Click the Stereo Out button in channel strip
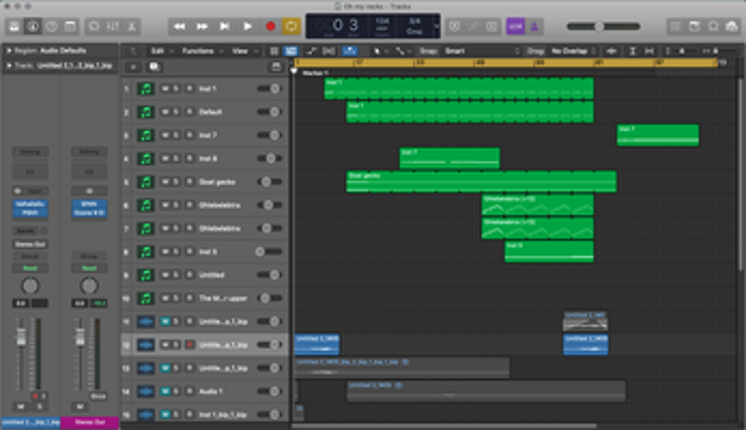The width and height of the screenshot is (746, 430). [30, 244]
